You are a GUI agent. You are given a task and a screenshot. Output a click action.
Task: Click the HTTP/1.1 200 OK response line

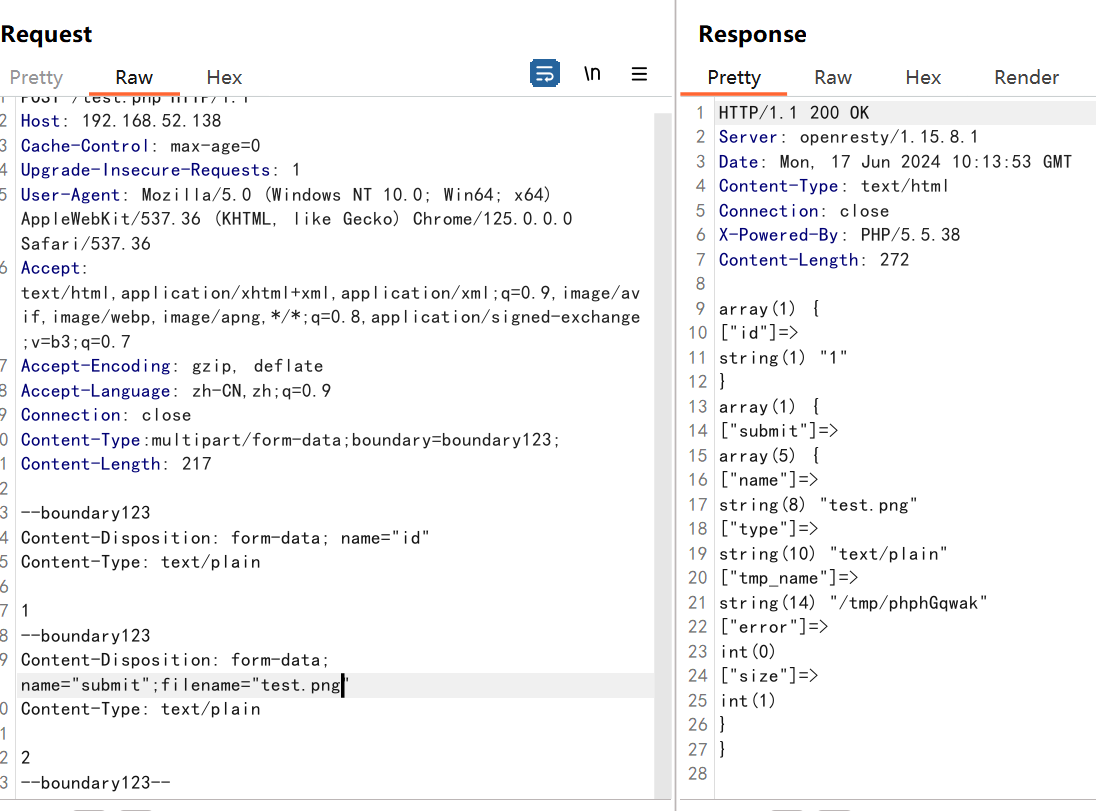tap(794, 113)
